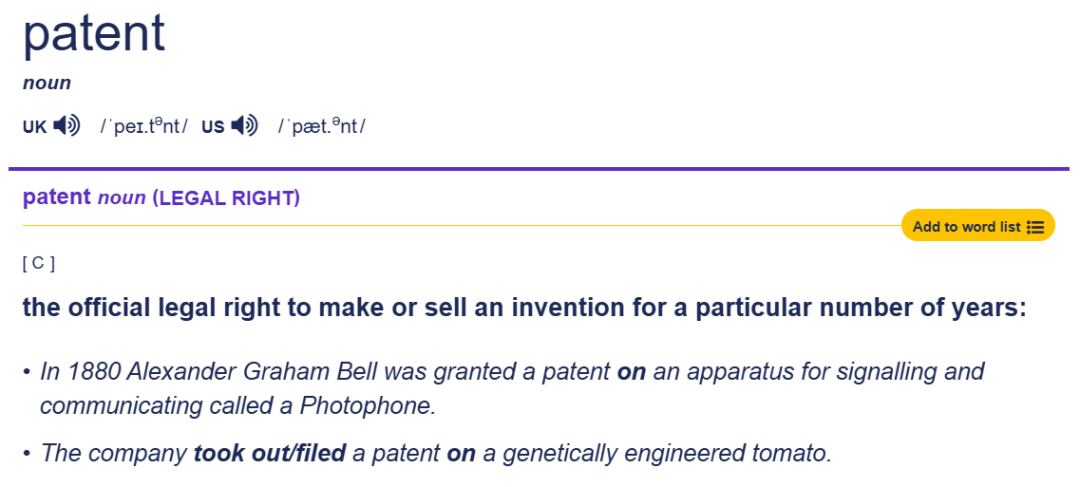Image resolution: width=1080 pixels, height=487 pixels.
Task: Click the word "years" ending the definition
Action: click(x=989, y=307)
